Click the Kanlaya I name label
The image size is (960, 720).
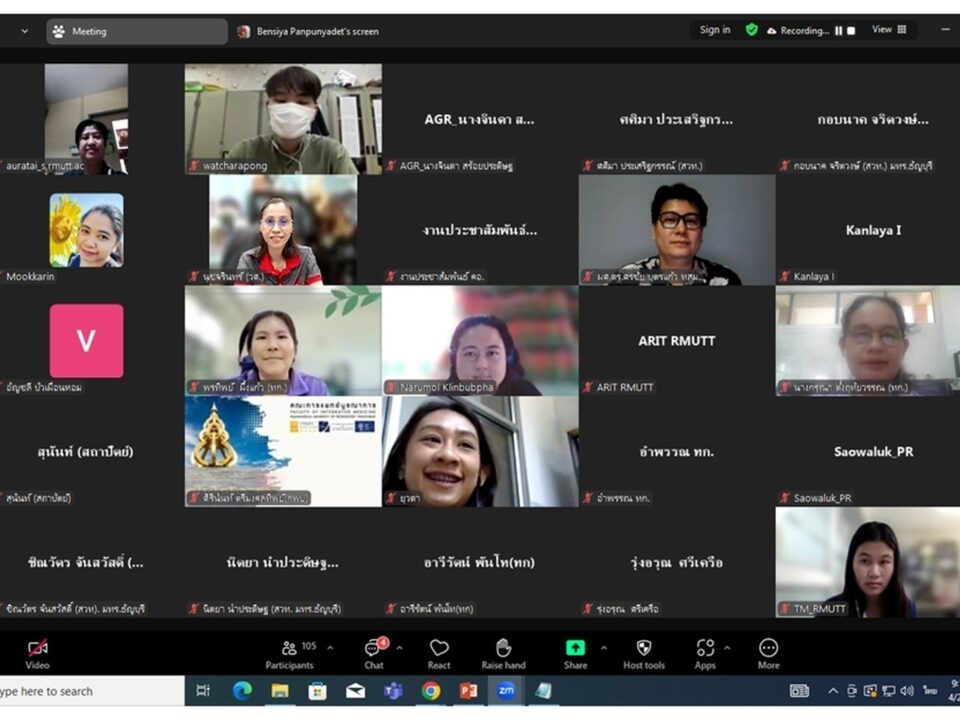(x=814, y=276)
